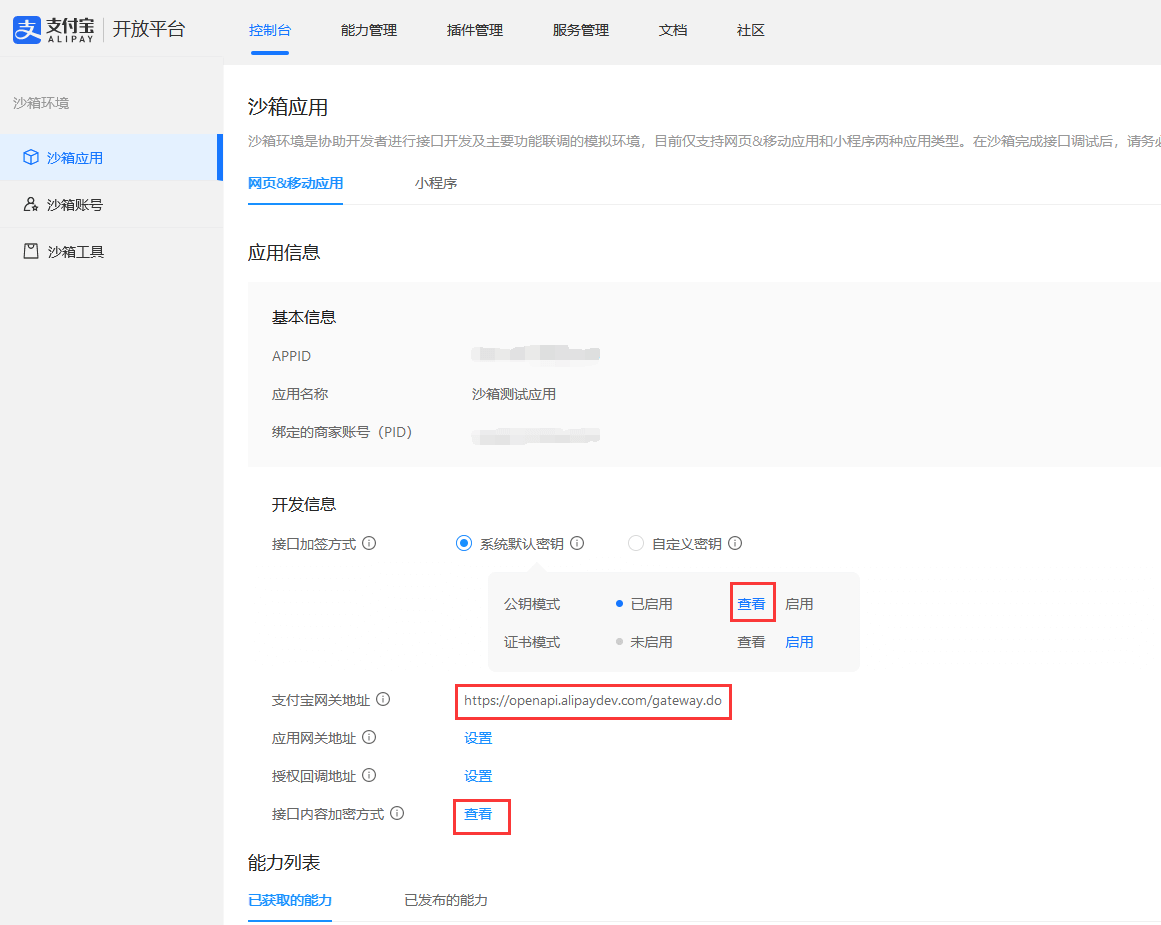Click info icon next to 授权回调地址
This screenshot has height=925, width=1161.
(x=369, y=775)
